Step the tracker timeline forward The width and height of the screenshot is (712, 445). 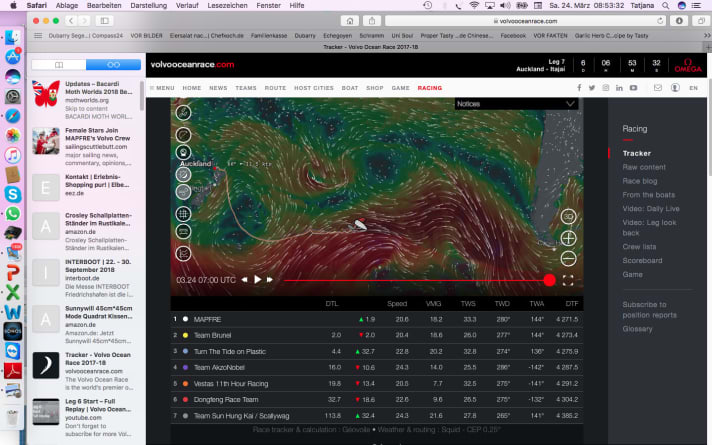coord(270,280)
